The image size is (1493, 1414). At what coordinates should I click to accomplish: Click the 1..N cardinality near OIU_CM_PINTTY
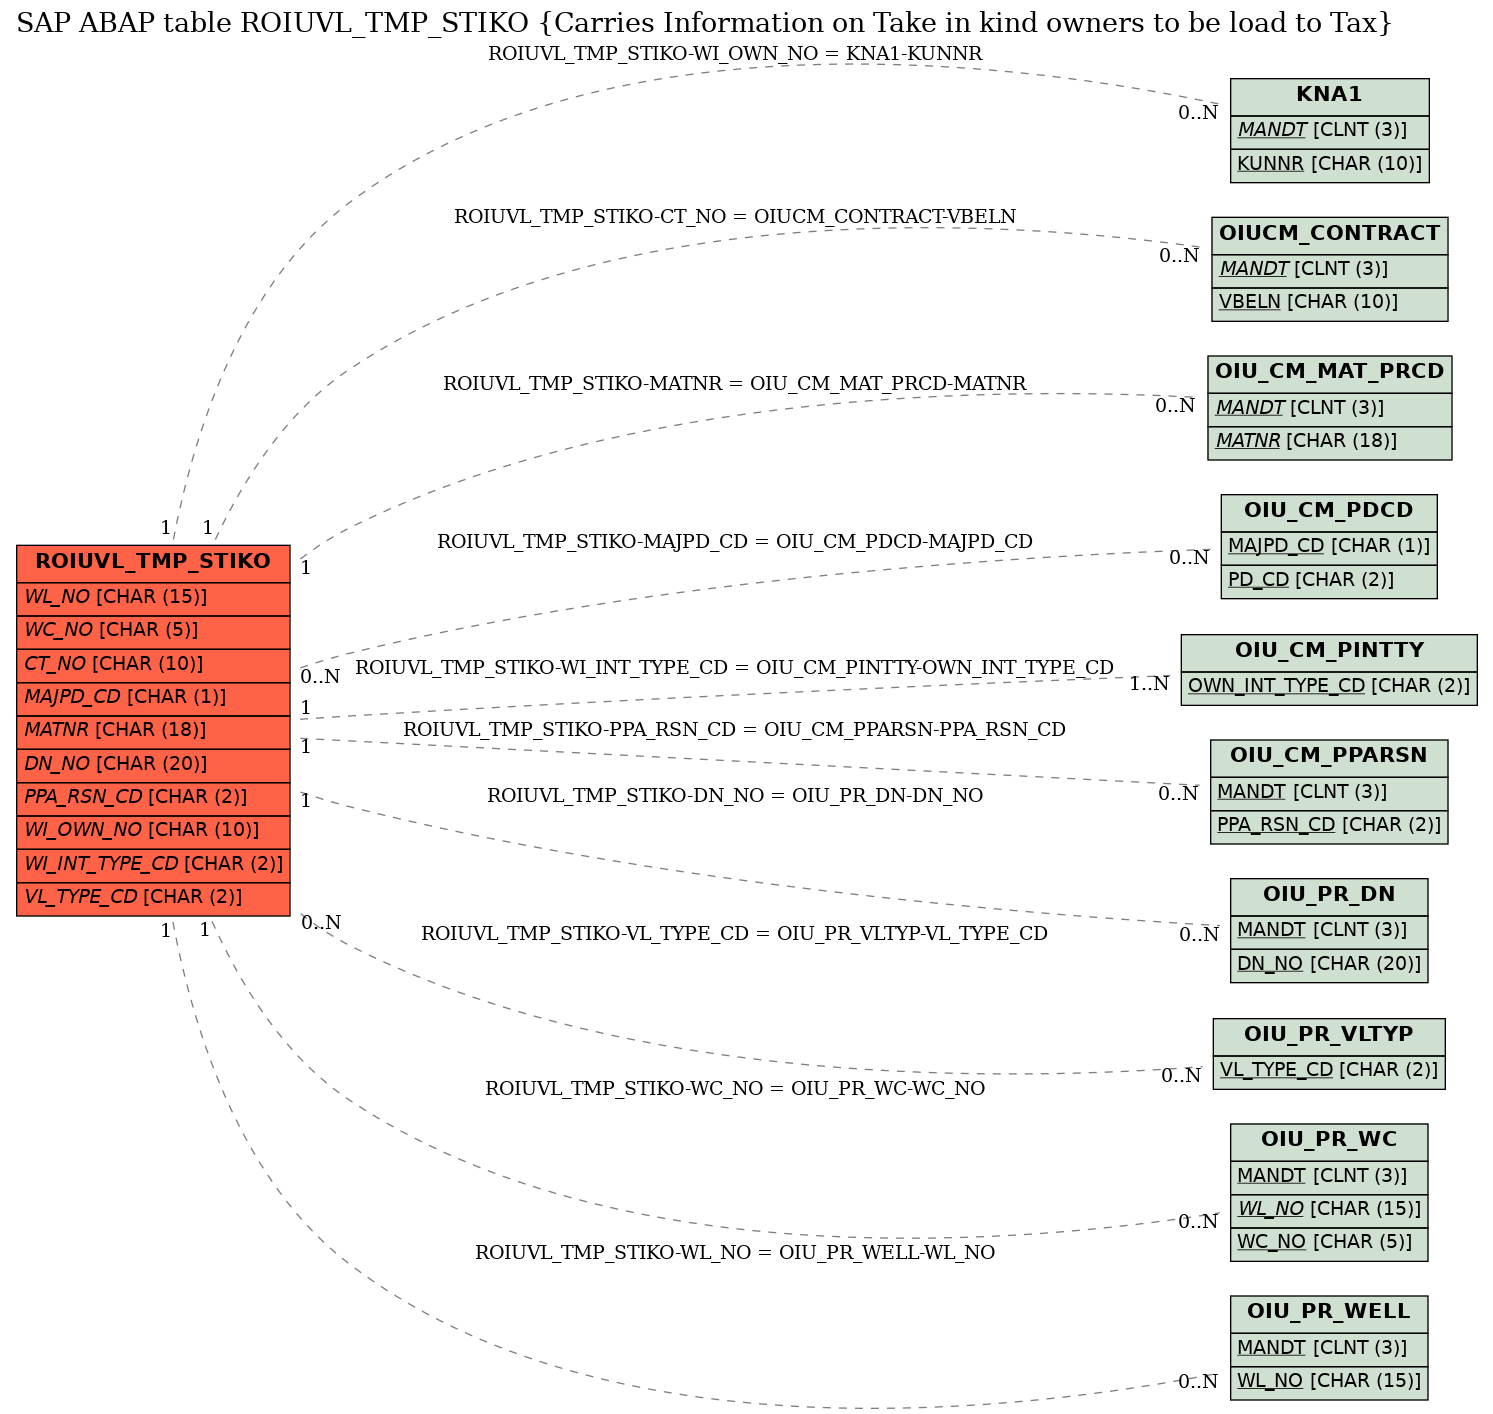(x=1149, y=684)
